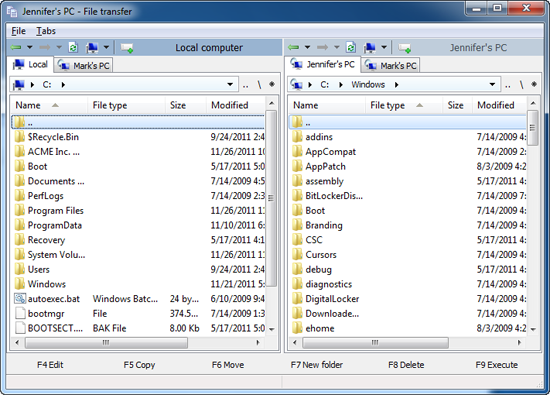This screenshot has height=395, width=550.
Task: Click the forward arrow in the Local computer toolbar
Action: click(45, 47)
